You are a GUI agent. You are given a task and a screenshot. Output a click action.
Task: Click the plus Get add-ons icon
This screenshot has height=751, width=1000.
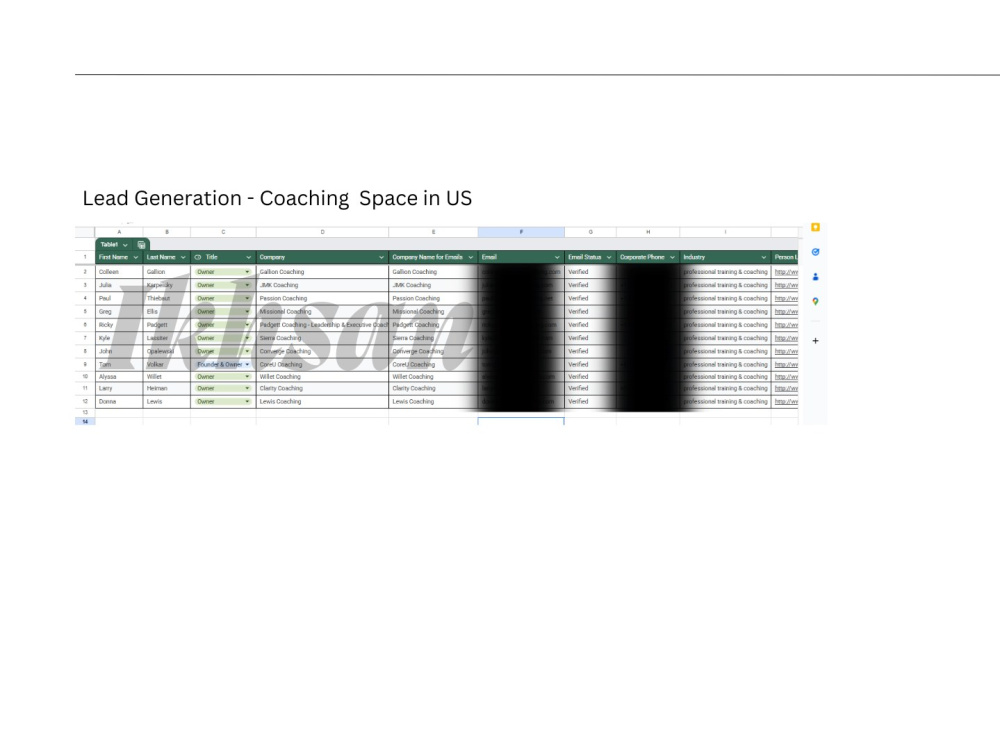tap(815, 341)
